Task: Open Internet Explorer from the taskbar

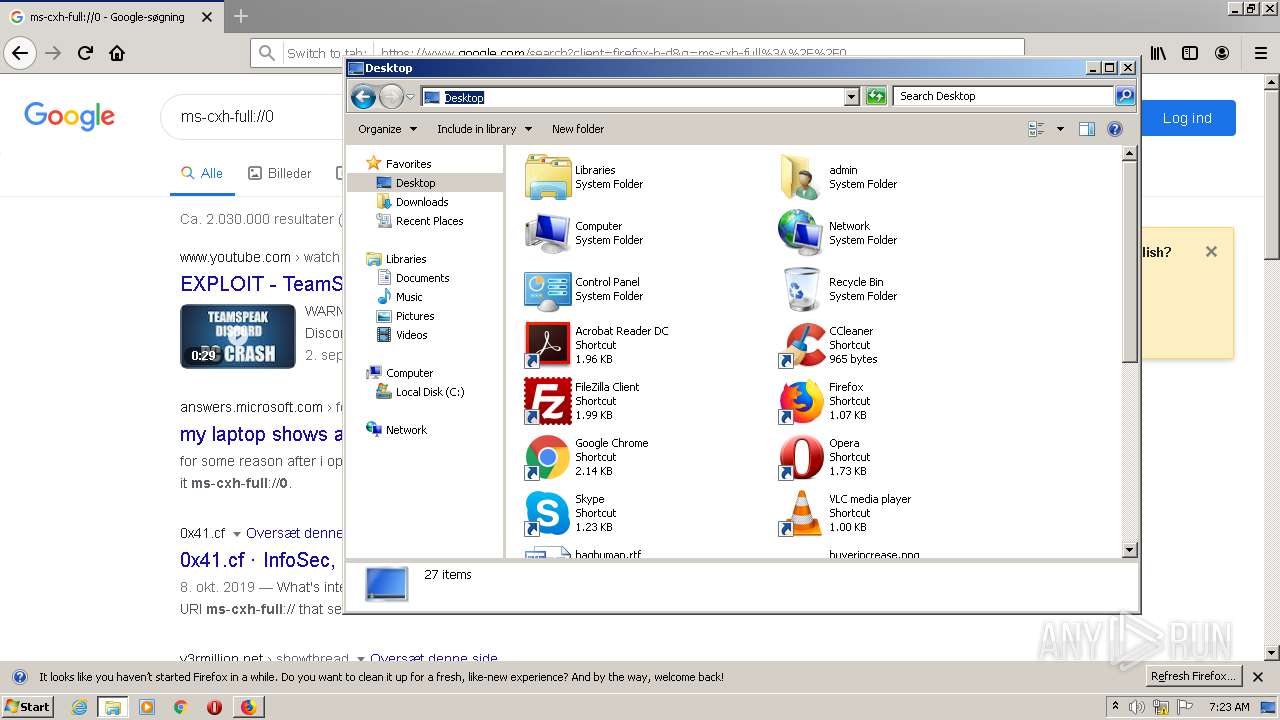Action: tap(79, 707)
